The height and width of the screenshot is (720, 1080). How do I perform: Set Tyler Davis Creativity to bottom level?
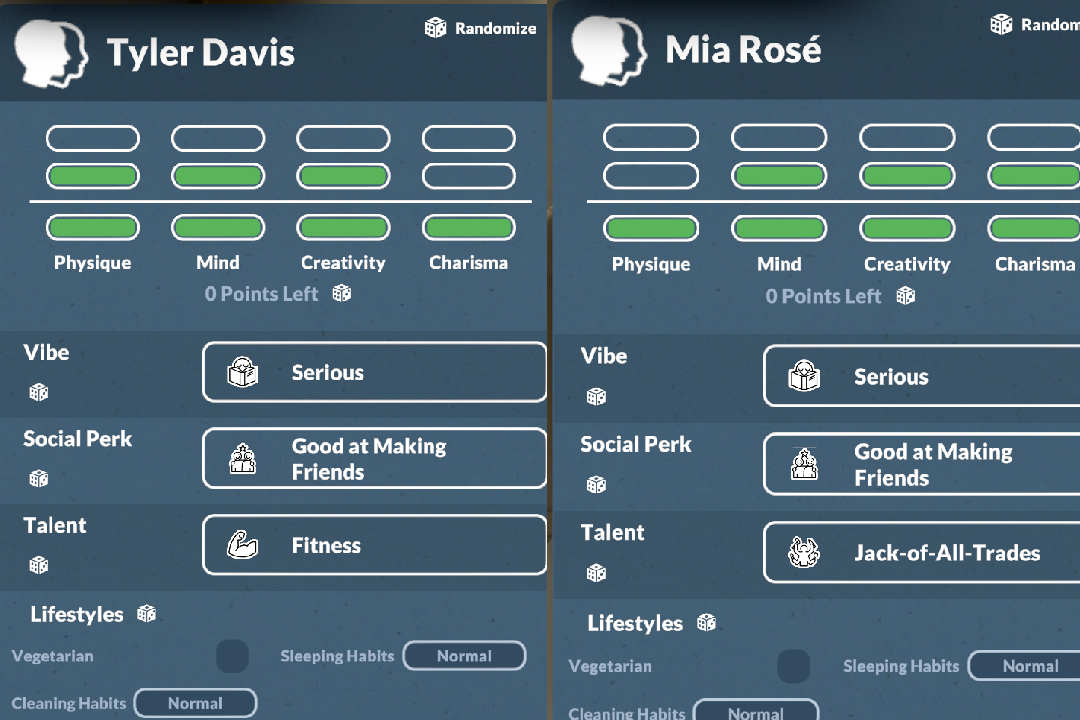(x=344, y=227)
